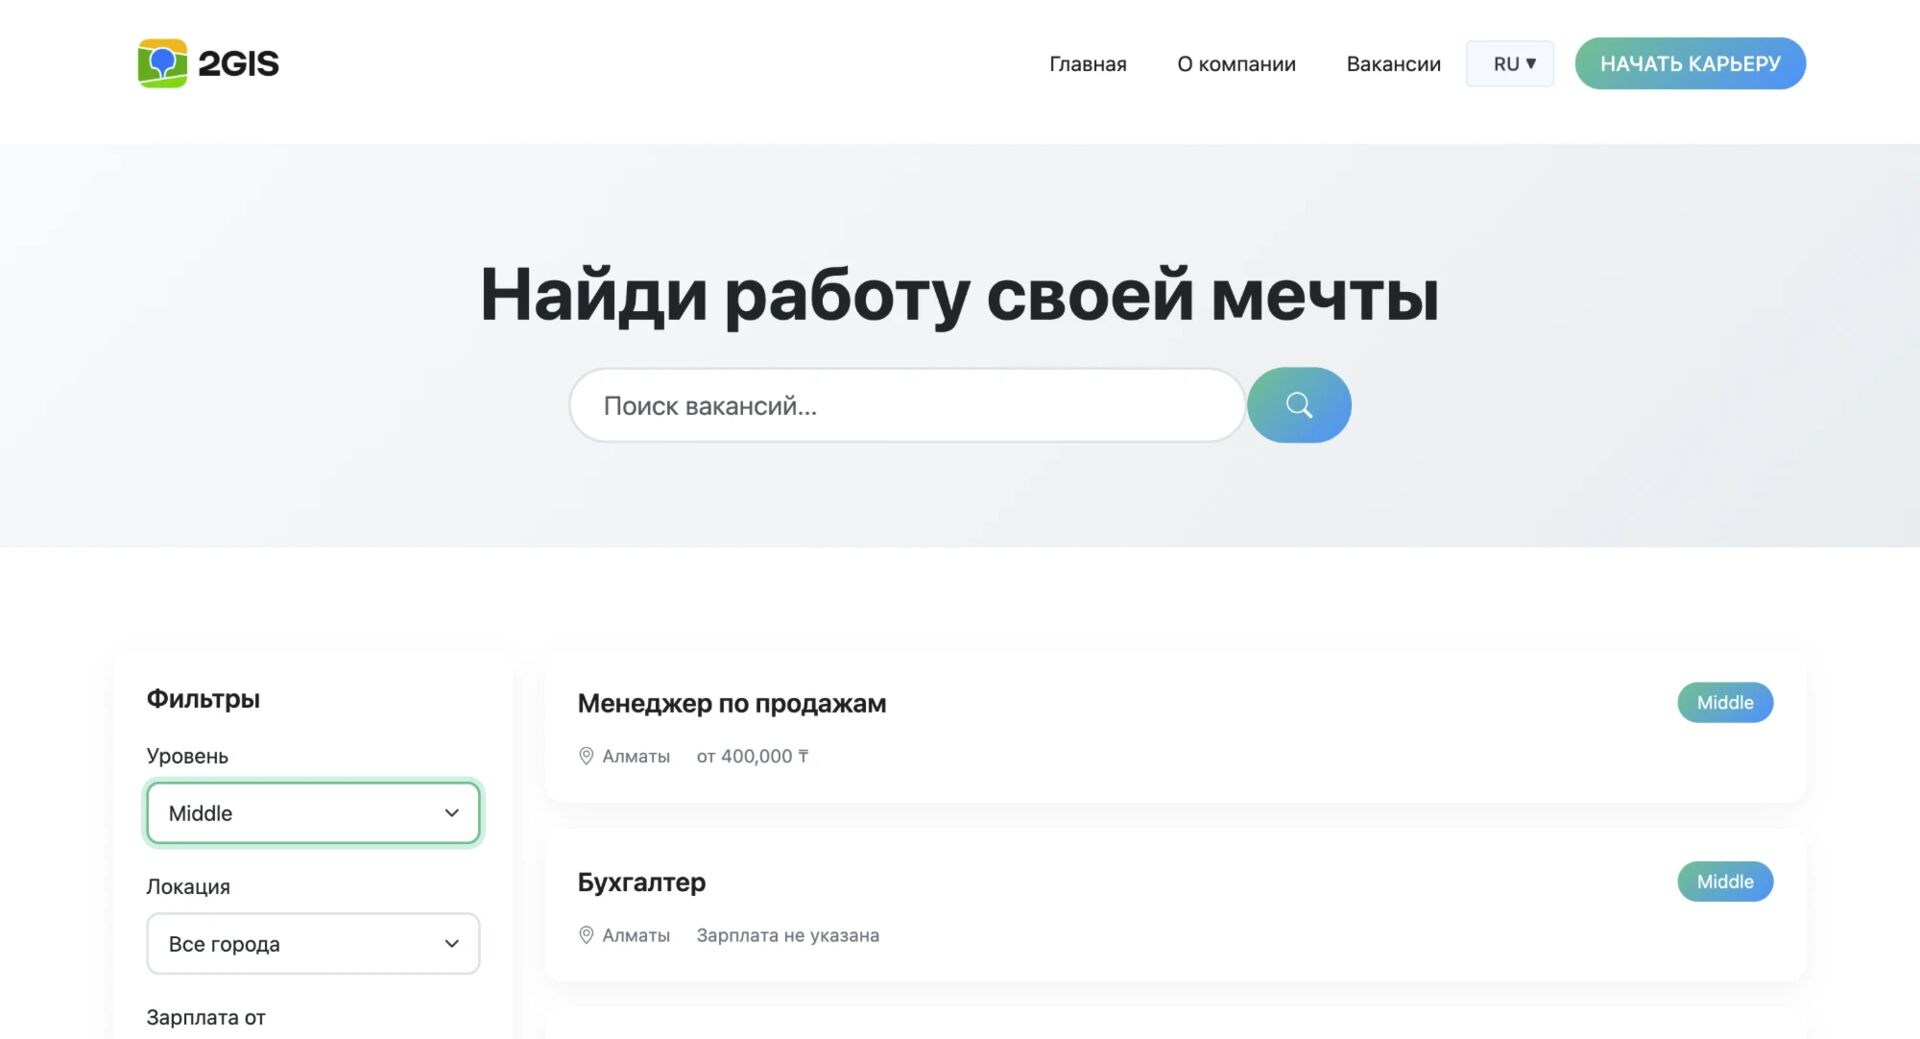The width and height of the screenshot is (1920, 1039).
Task: Open the Менеджер по продажам vacancy
Action: point(732,704)
